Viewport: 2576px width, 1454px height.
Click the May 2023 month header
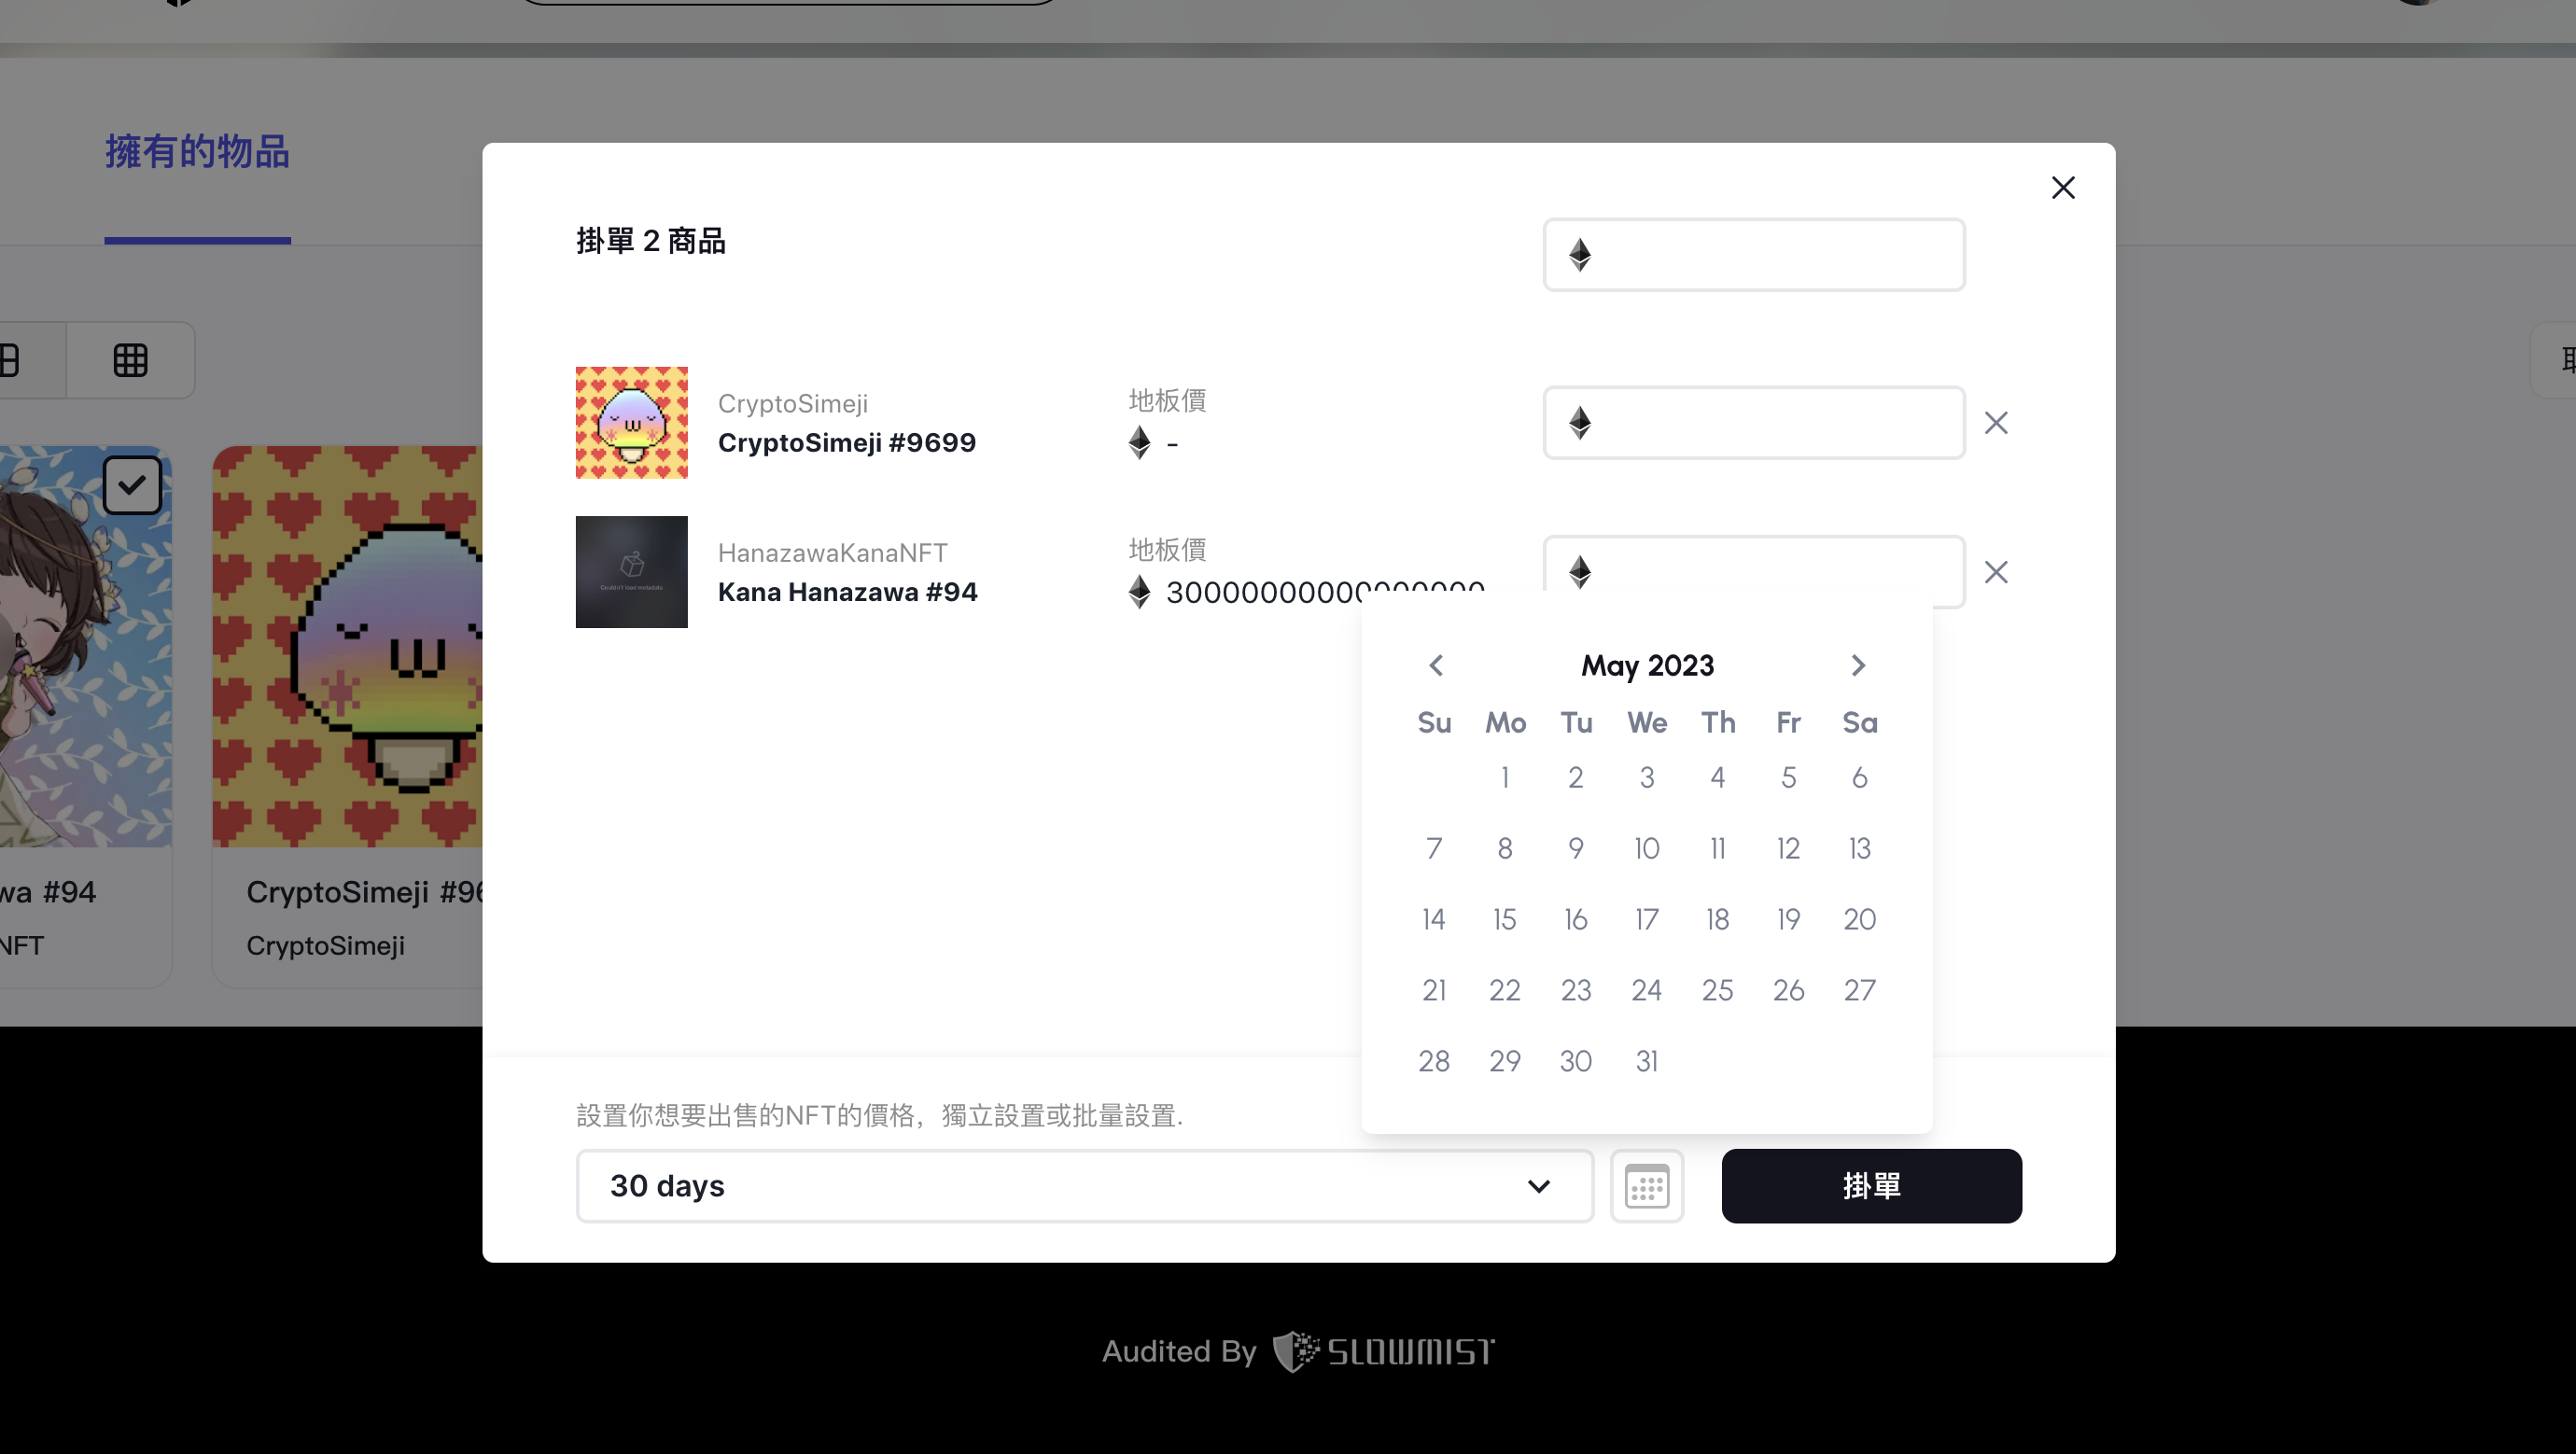(x=1647, y=666)
